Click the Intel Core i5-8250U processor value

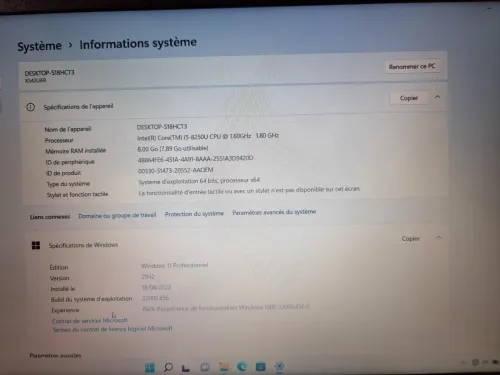point(208,137)
